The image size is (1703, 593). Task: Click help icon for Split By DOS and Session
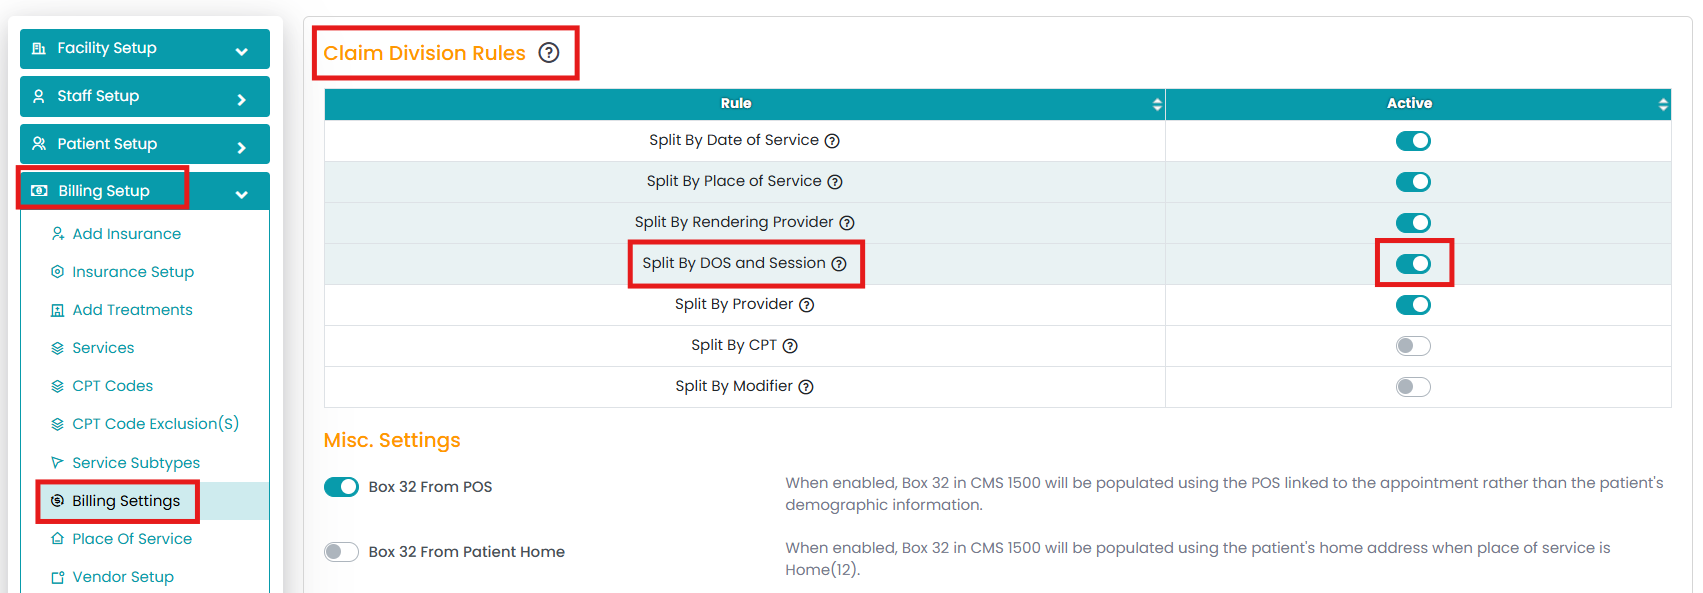point(839,264)
